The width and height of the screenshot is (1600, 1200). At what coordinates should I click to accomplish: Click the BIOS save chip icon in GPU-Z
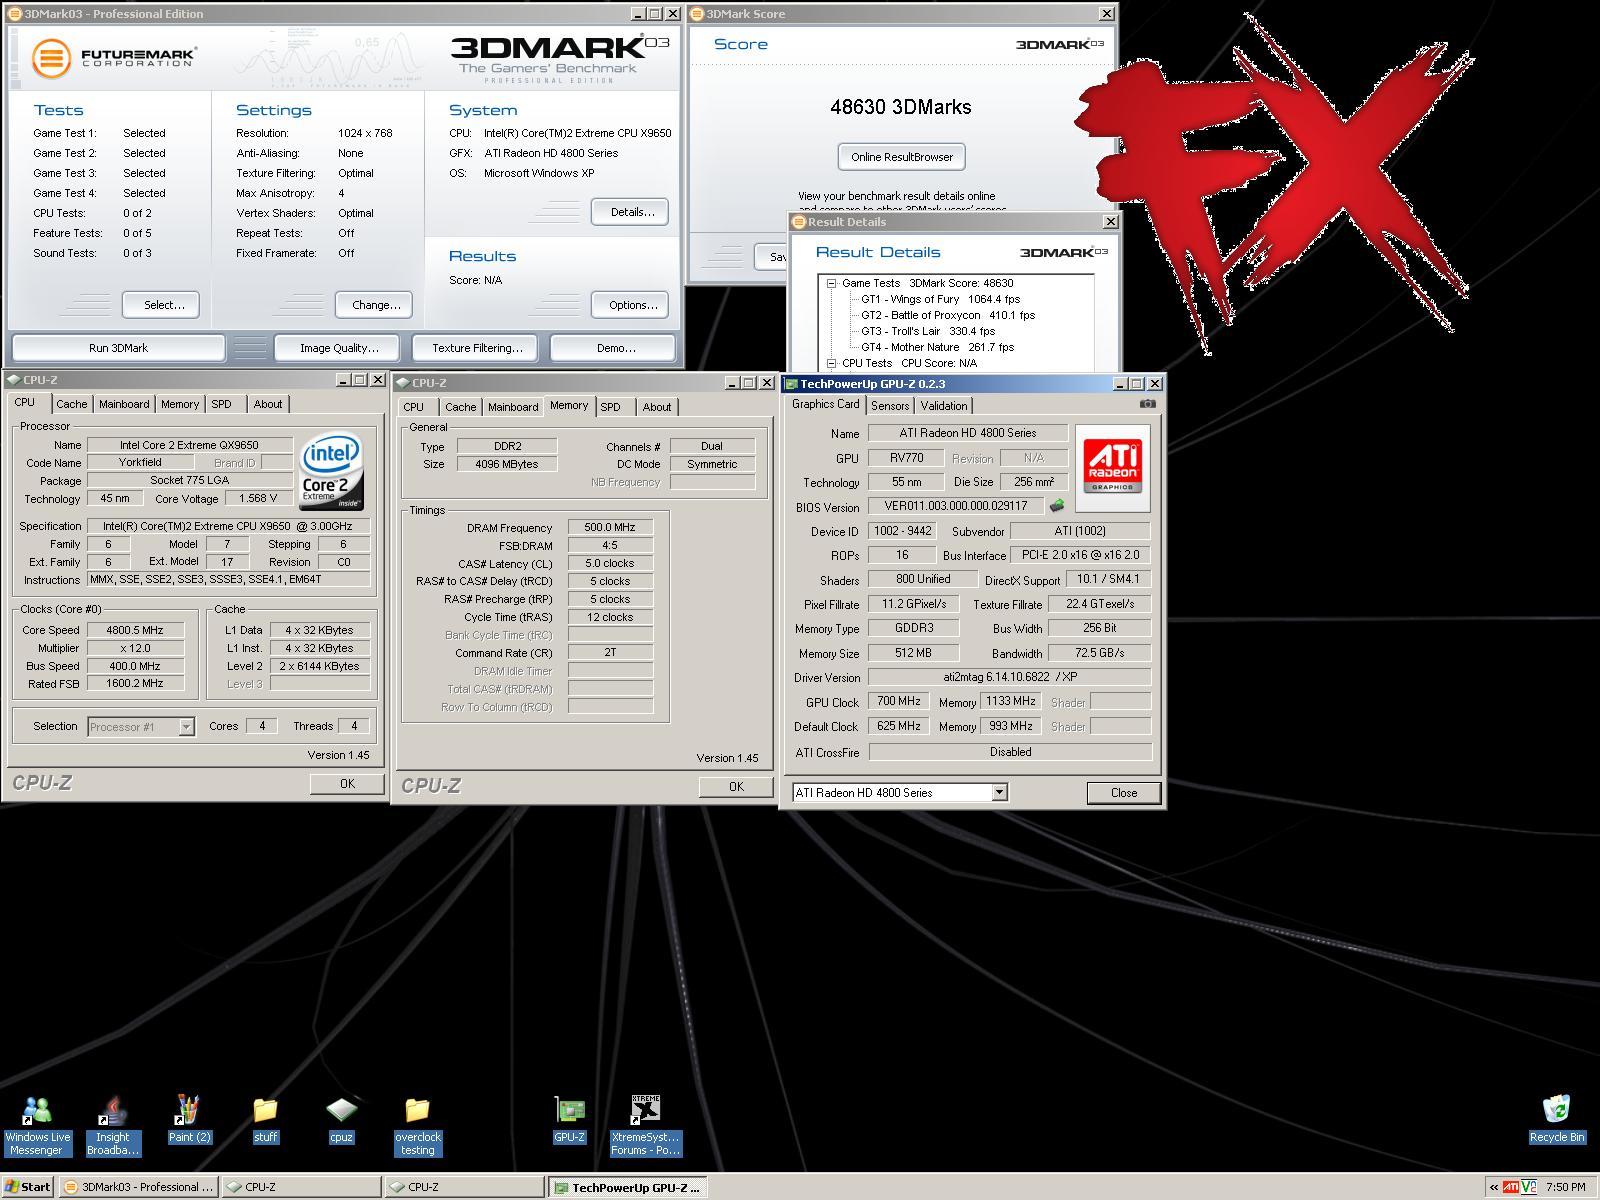point(1057,506)
